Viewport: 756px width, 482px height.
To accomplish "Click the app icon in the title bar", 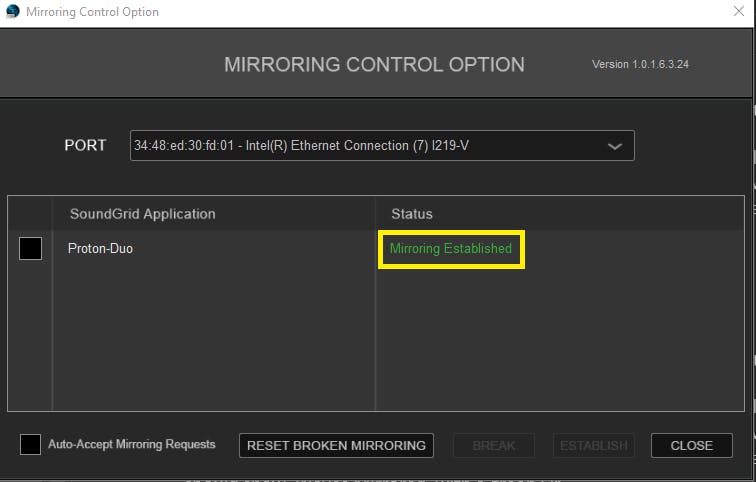I will tap(12, 12).
